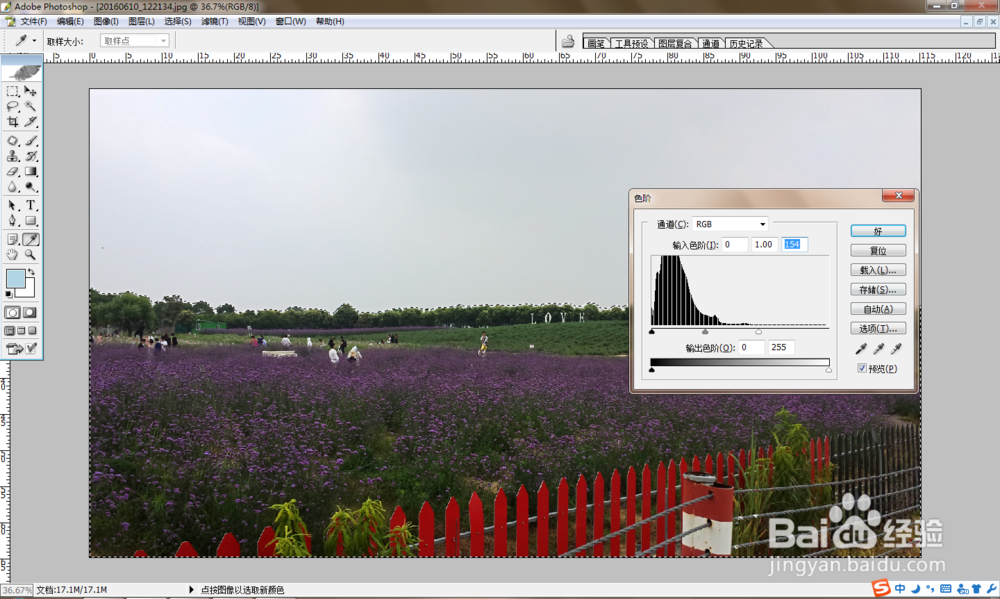
Task: Open the 通道 RGB channel dropdown
Action: point(730,224)
